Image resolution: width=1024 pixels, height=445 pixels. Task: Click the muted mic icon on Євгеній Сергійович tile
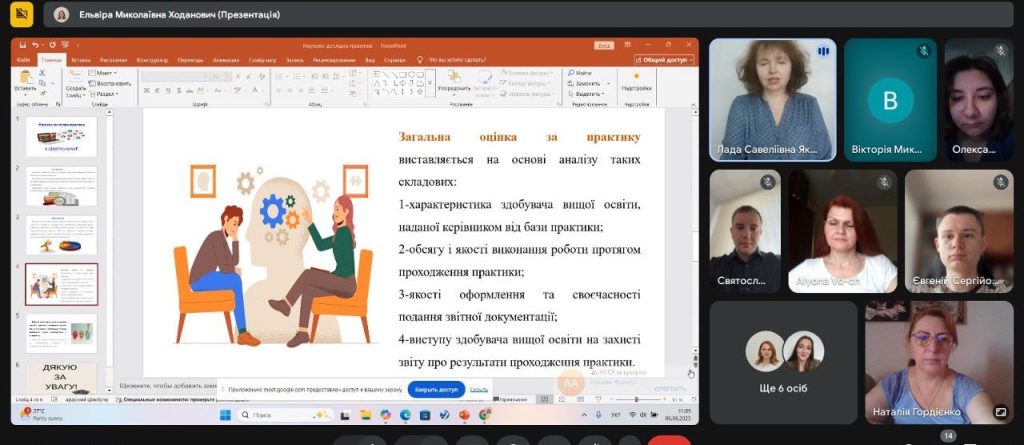(x=1000, y=182)
